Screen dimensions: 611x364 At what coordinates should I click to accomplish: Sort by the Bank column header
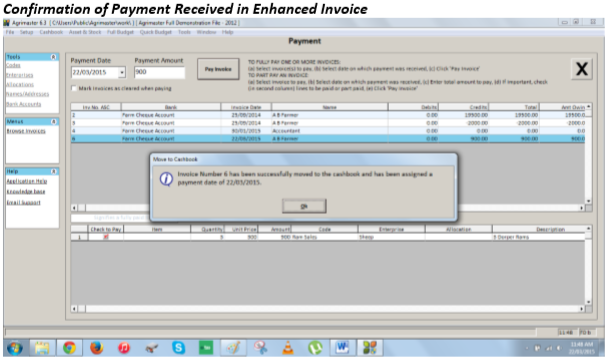click(x=171, y=107)
